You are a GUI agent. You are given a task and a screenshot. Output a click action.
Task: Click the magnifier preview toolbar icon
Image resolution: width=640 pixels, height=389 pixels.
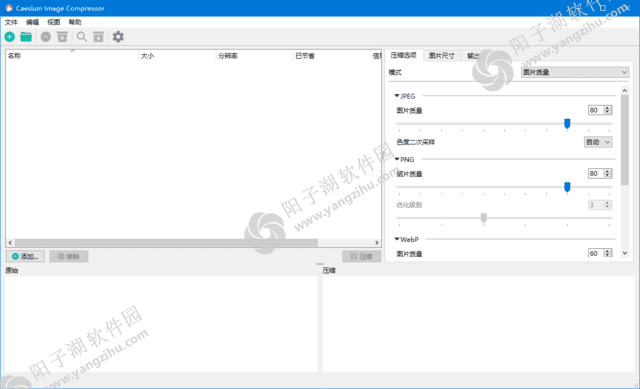point(82,37)
